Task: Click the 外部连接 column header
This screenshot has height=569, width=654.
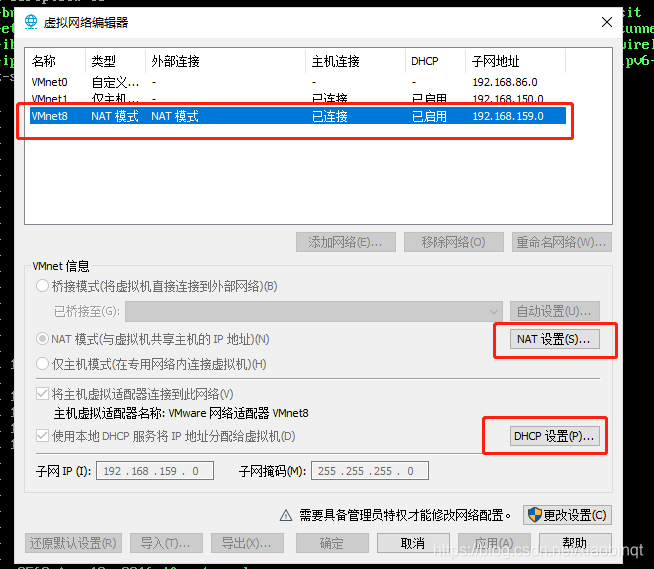Action: (x=225, y=61)
